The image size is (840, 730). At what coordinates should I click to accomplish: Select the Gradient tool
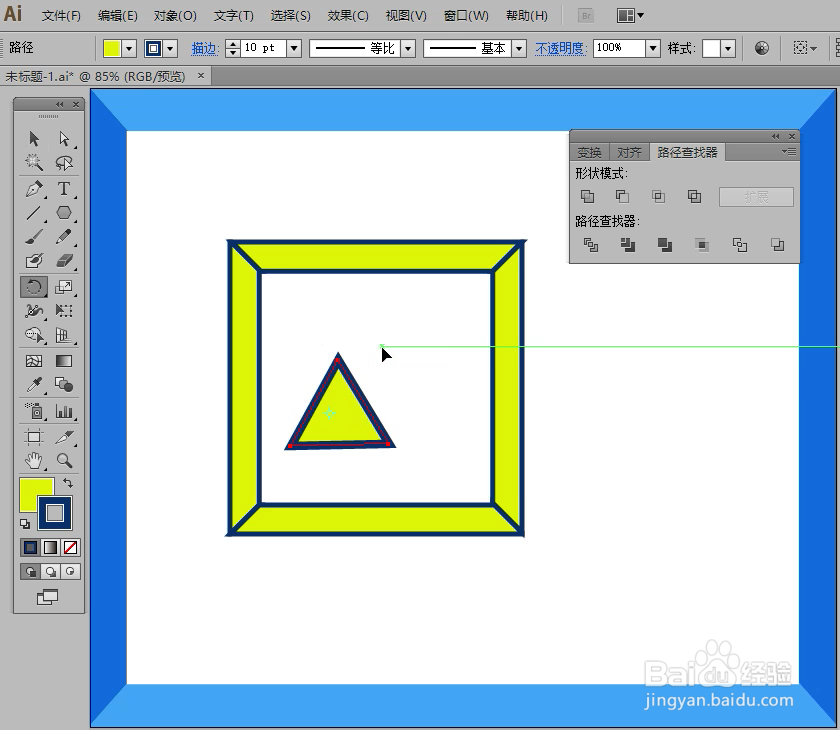[x=64, y=361]
